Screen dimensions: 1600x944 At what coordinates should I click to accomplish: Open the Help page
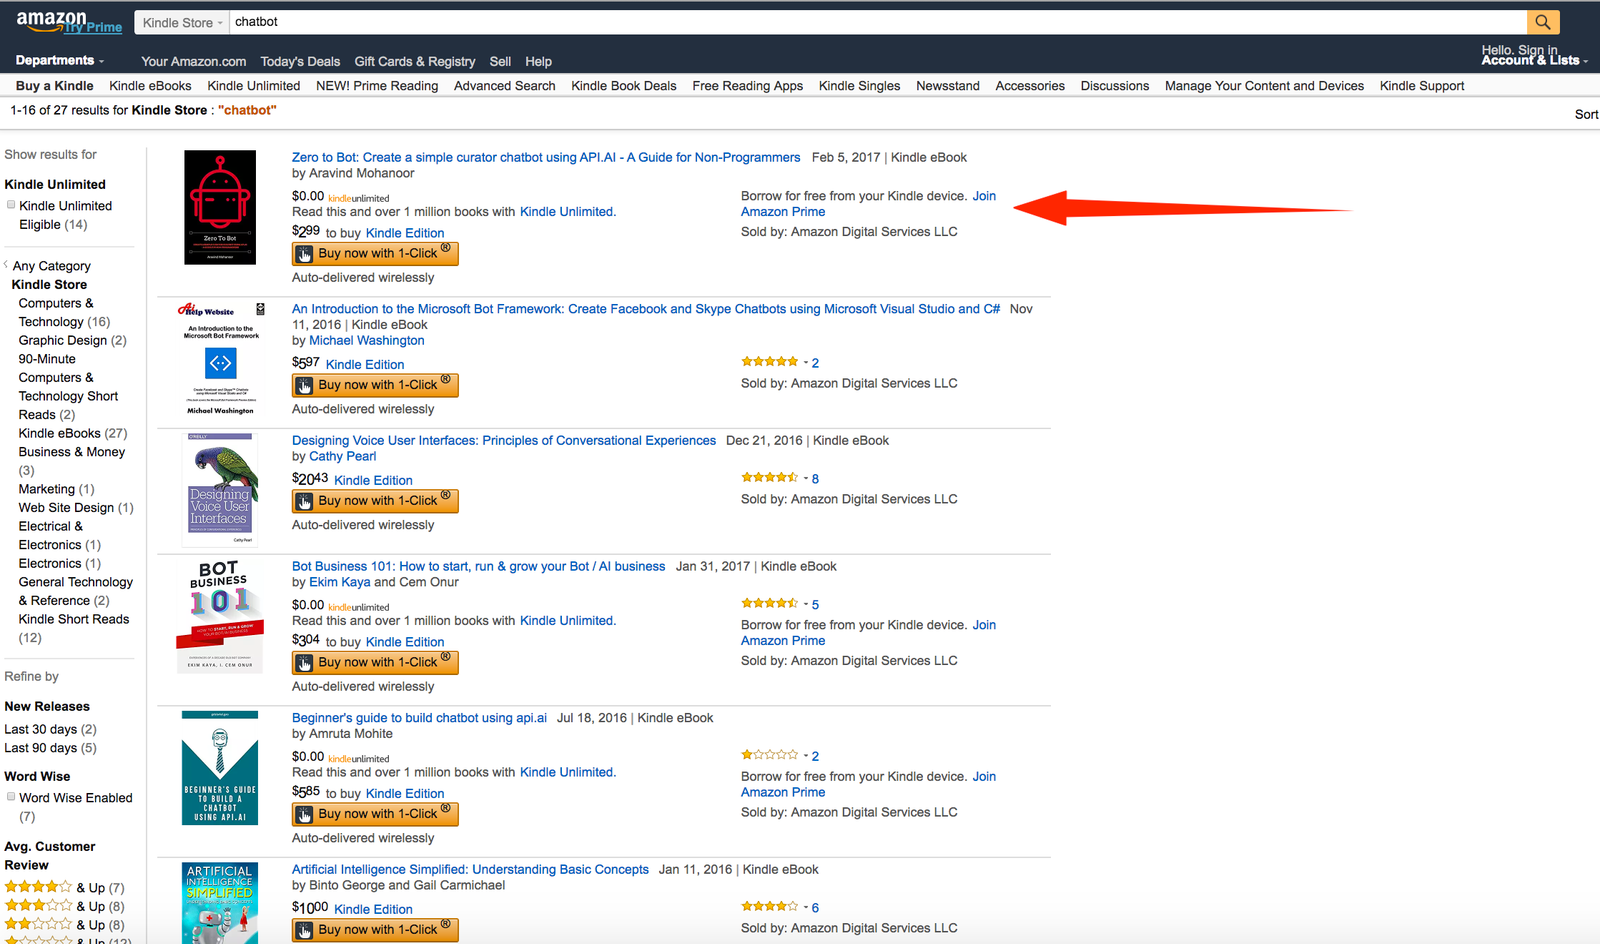point(538,61)
